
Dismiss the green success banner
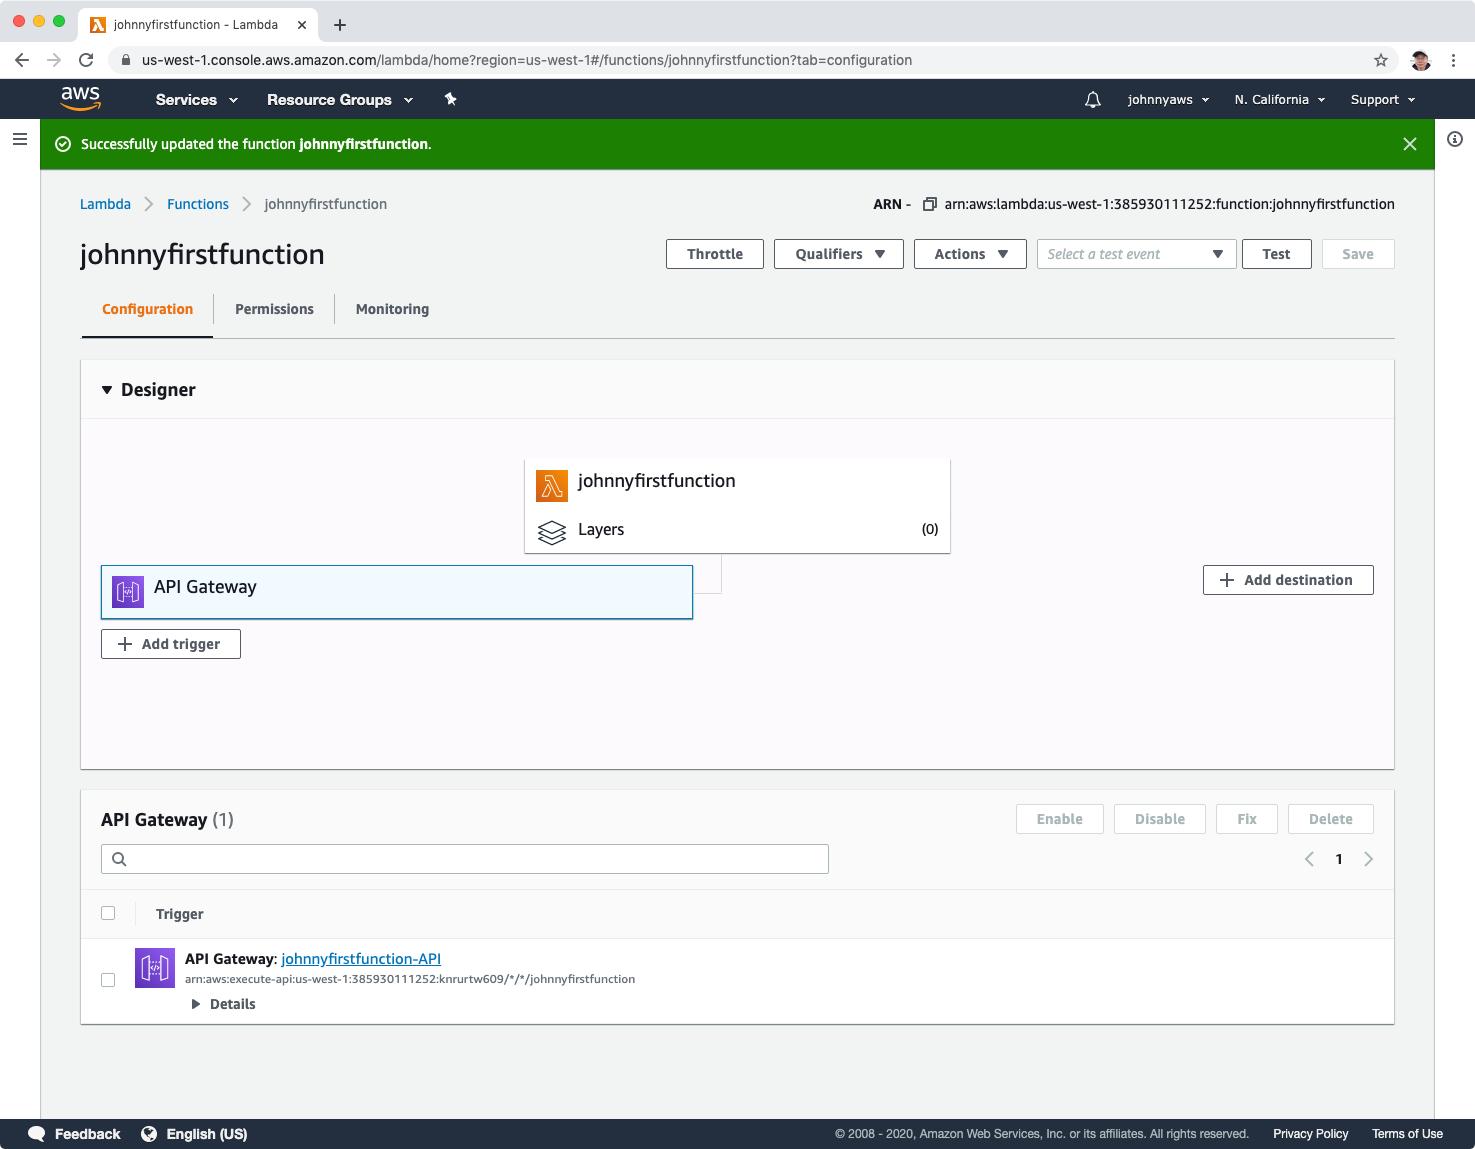coord(1410,144)
